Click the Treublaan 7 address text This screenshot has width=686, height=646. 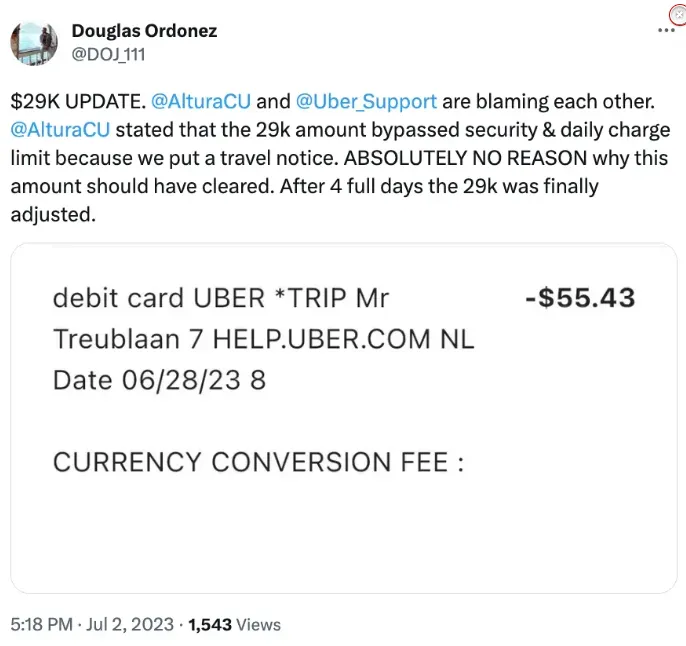tap(110, 339)
